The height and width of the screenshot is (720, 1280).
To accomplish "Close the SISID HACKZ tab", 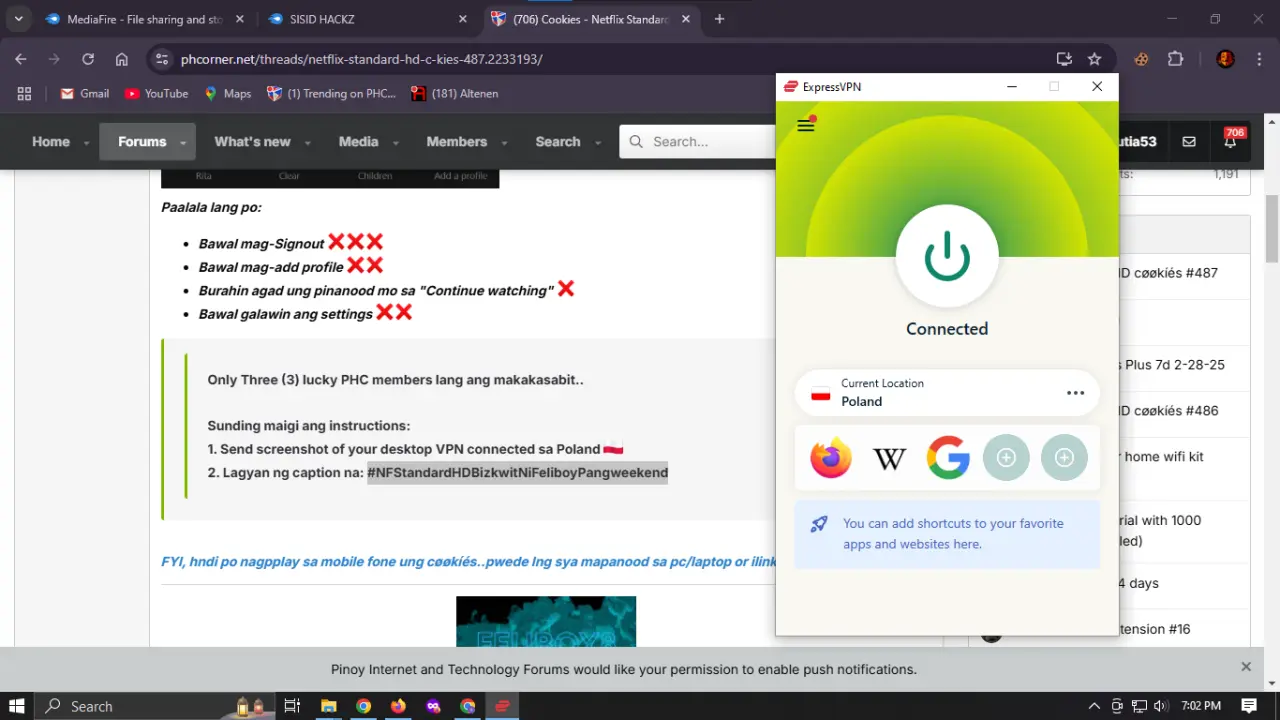I will point(462,19).
